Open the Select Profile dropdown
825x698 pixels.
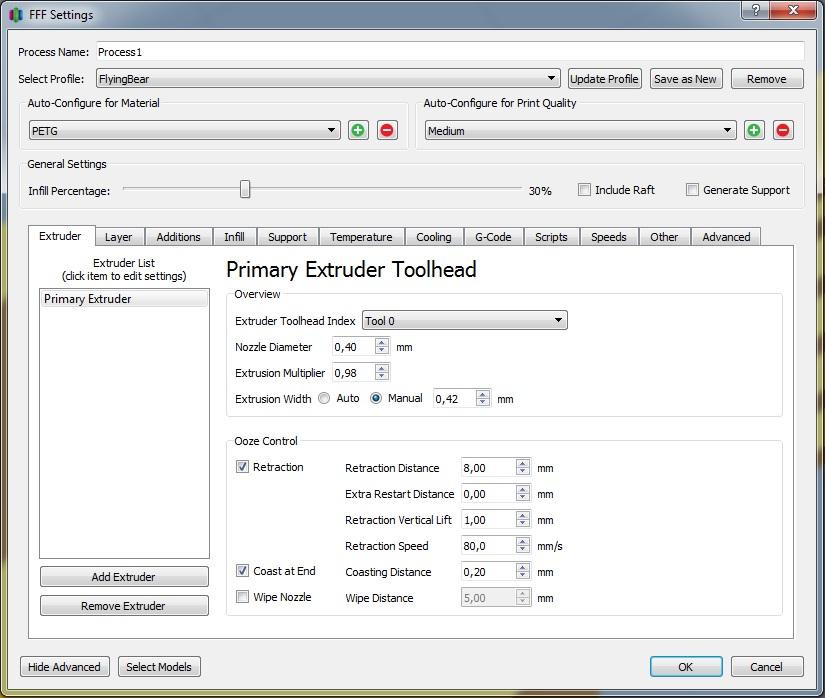(551, 79)
